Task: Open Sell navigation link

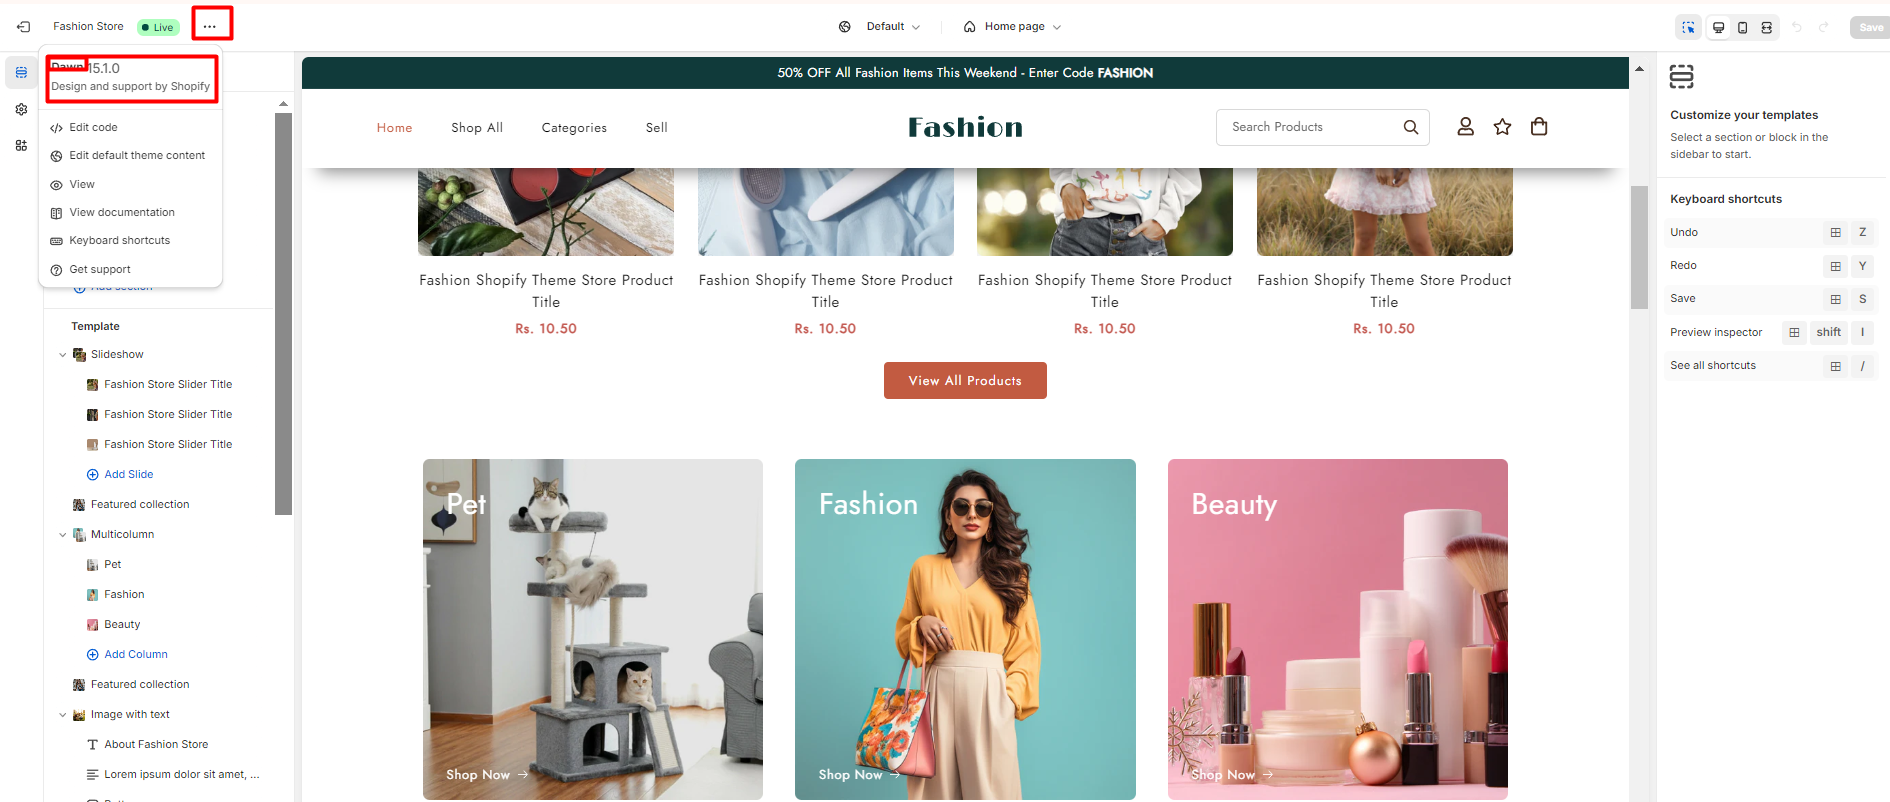Action: [656, 127]
